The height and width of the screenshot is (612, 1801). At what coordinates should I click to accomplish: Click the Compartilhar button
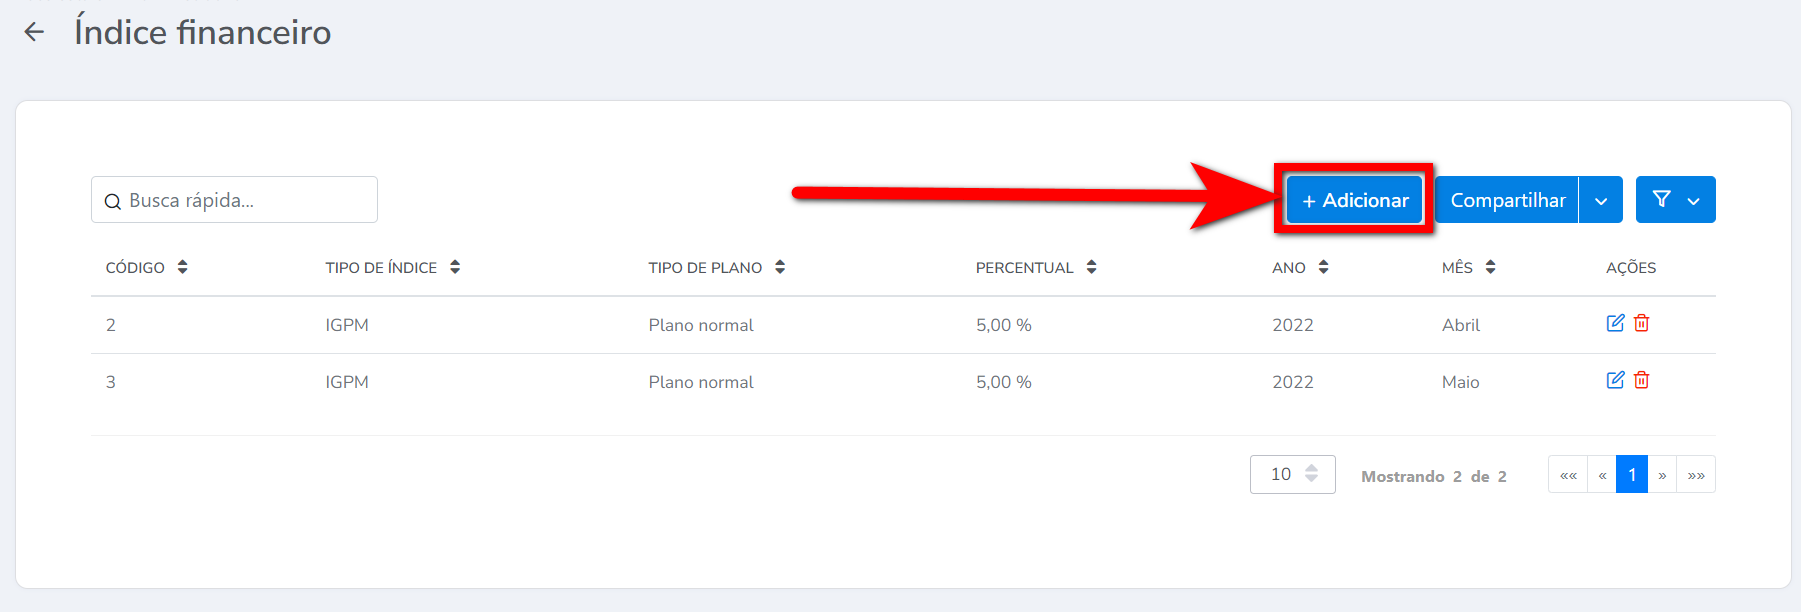[x=1507, y=200]
